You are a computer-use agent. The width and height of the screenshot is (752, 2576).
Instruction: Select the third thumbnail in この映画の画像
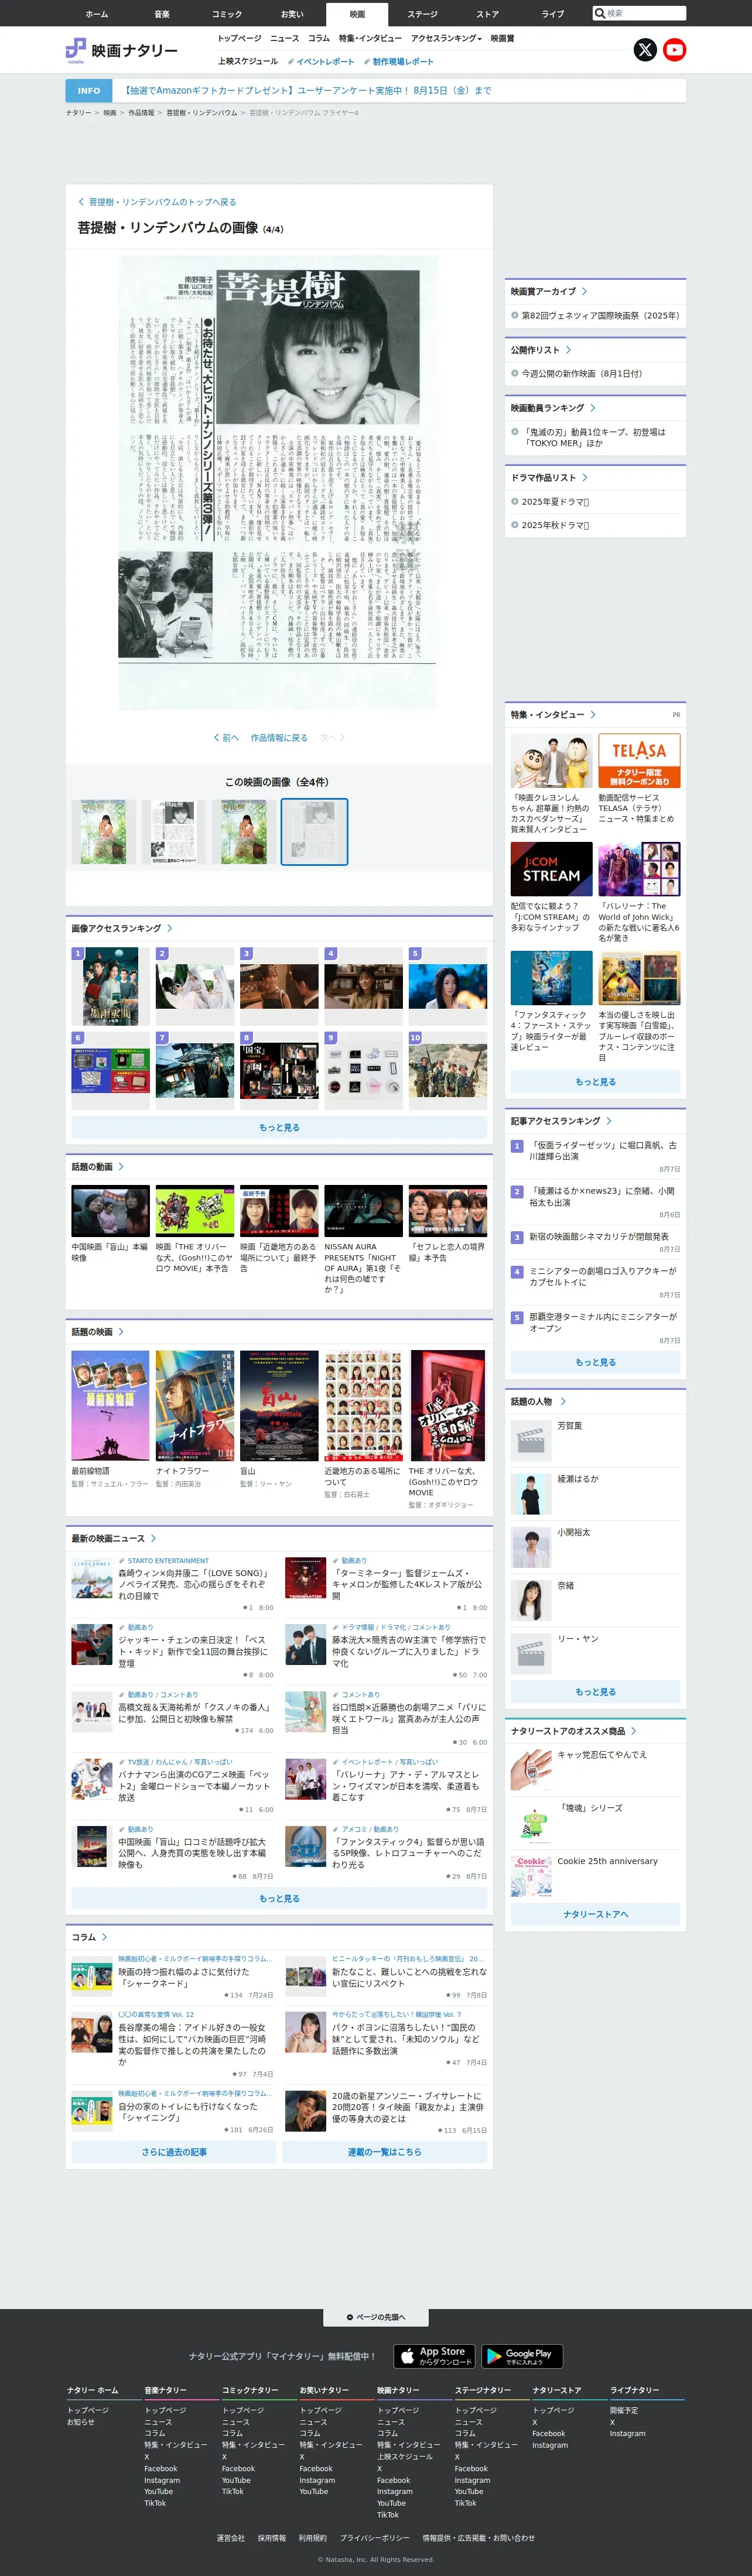coord(244,832)
